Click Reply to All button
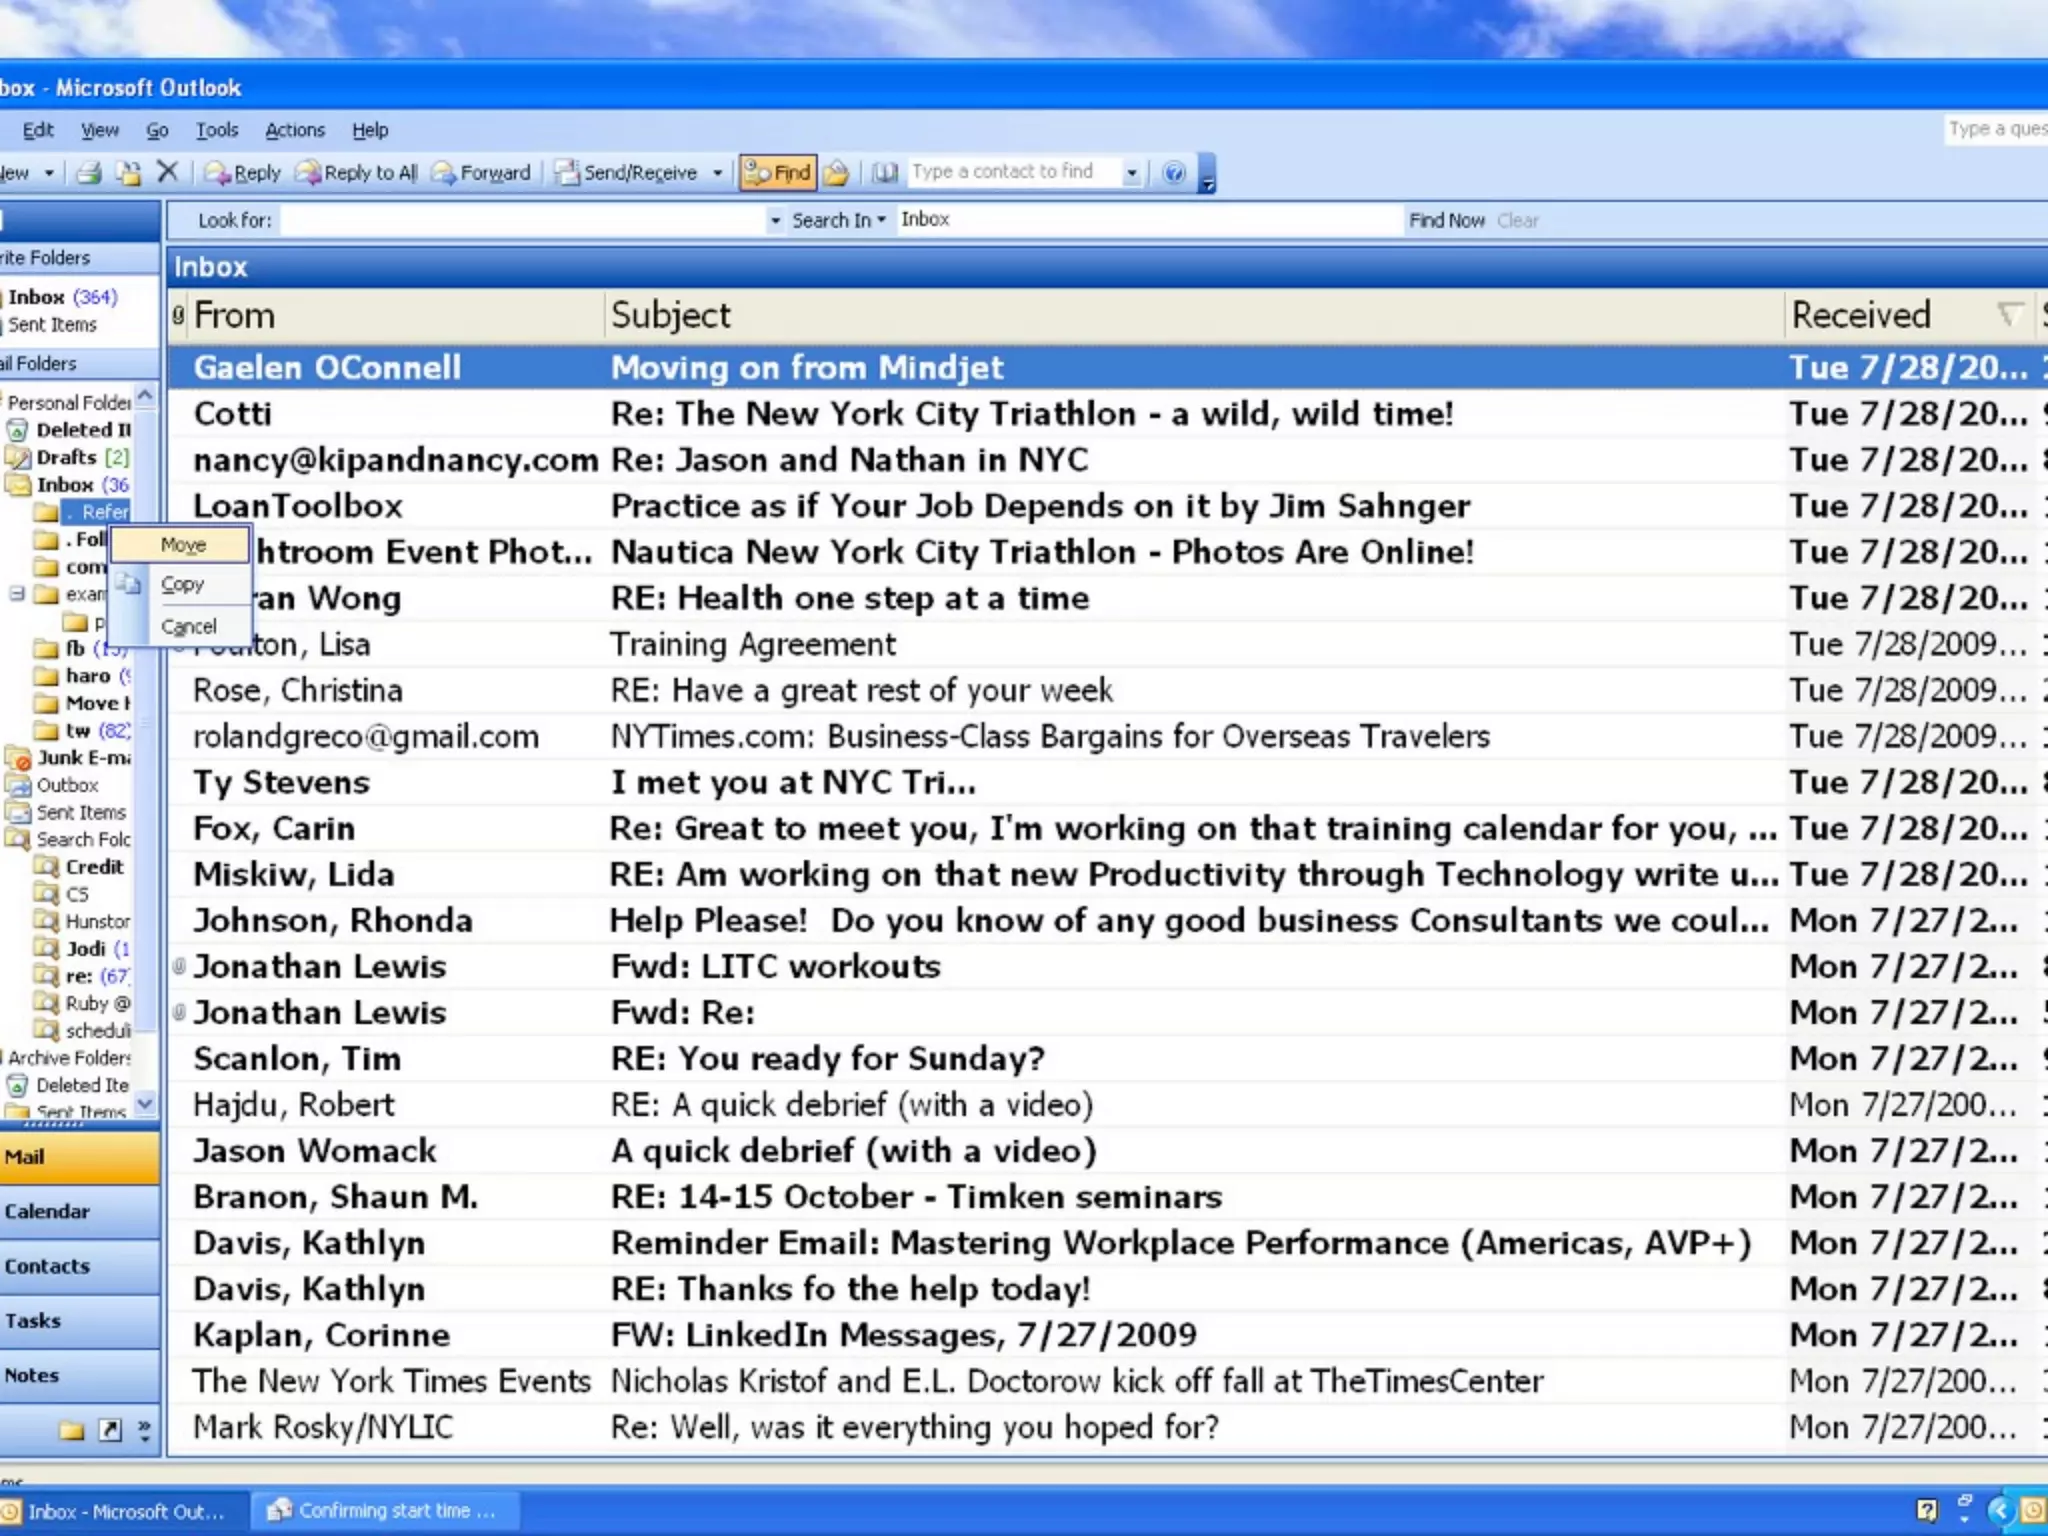2048x1536 pixels. [x=358, y=173]
